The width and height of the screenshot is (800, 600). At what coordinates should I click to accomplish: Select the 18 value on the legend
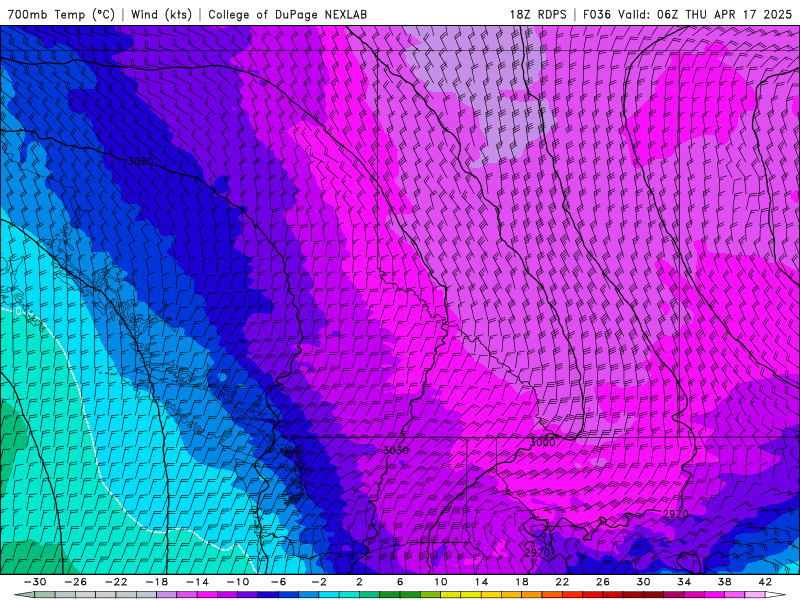[x=522, y=582]
